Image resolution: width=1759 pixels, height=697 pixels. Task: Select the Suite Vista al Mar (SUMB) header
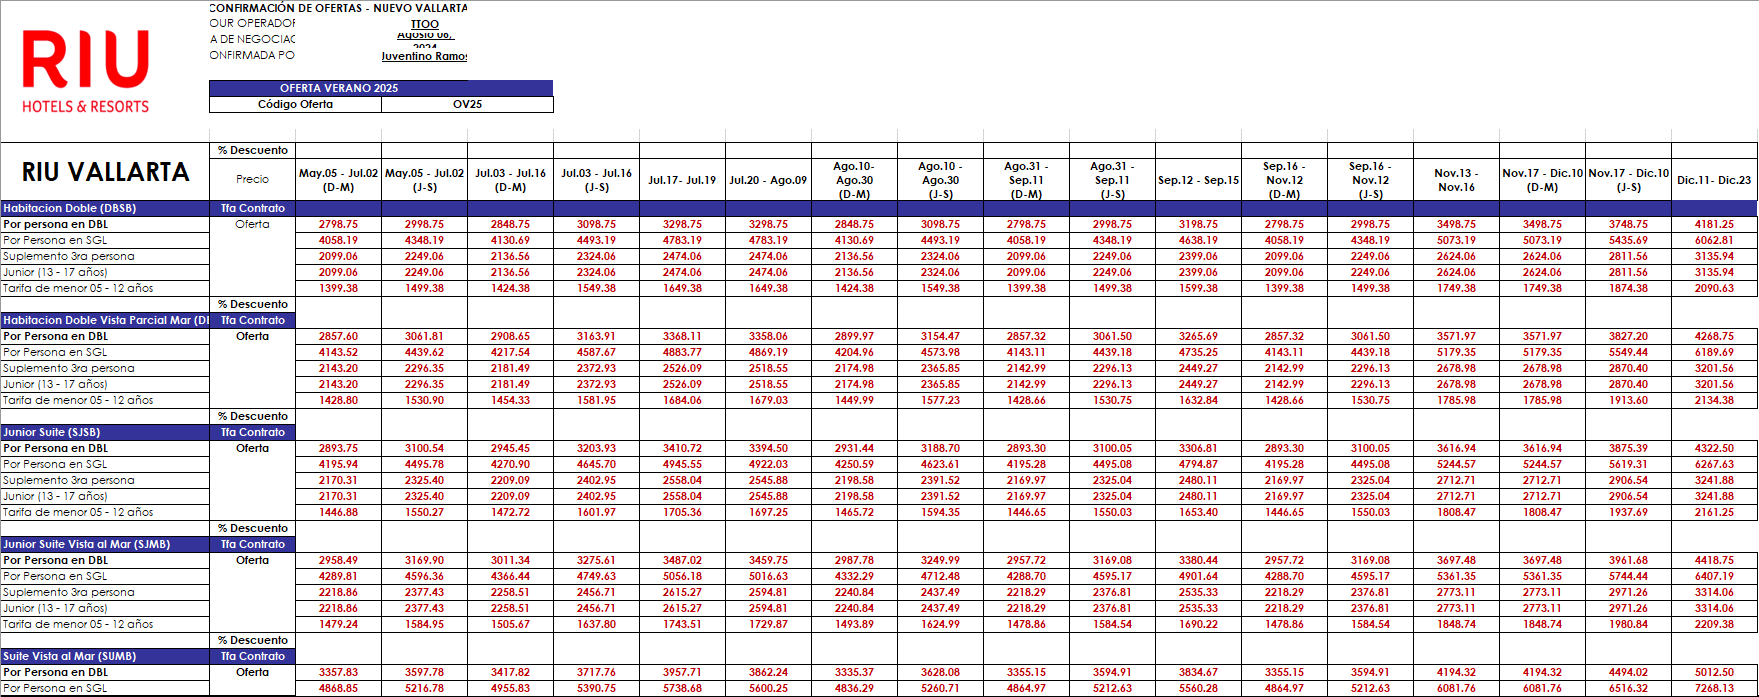(x=105, y=656)
